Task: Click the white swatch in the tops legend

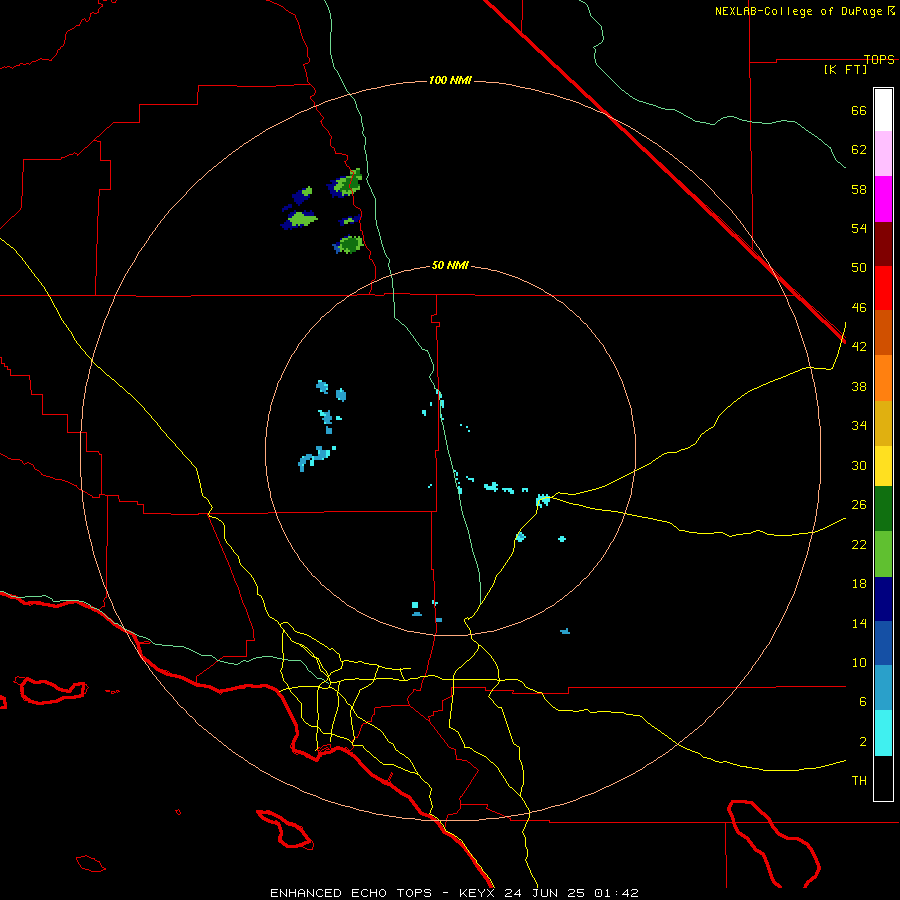Action: tap(883, 110)
